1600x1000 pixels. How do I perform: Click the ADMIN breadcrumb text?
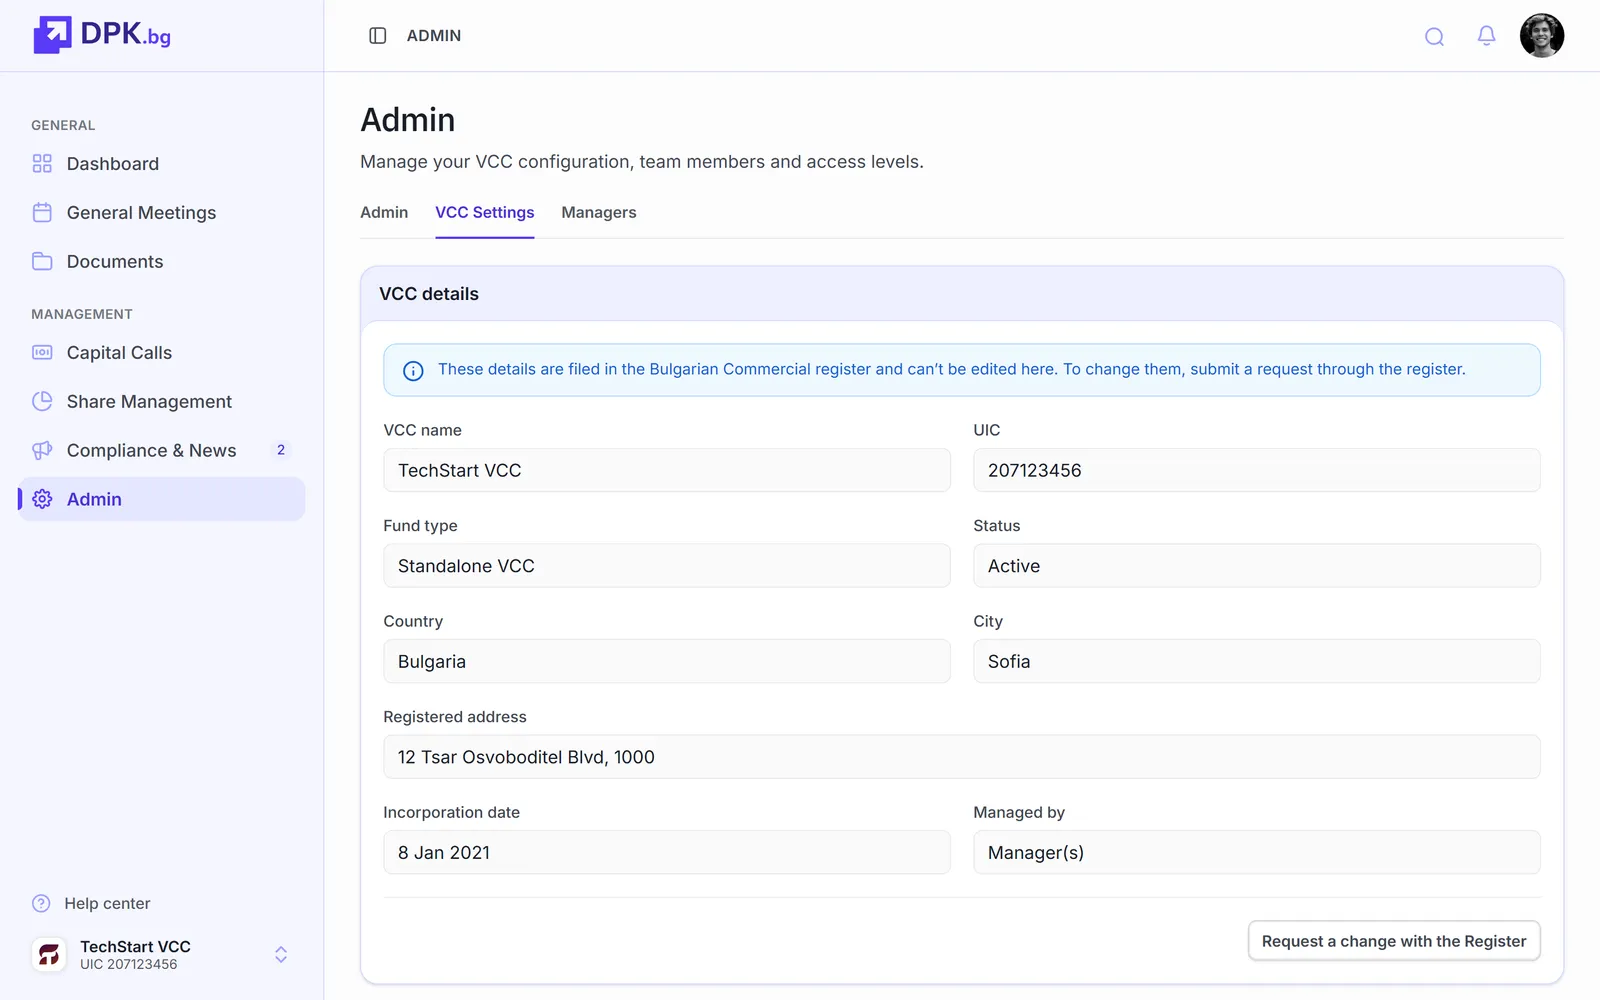click(x=434, y=35)
